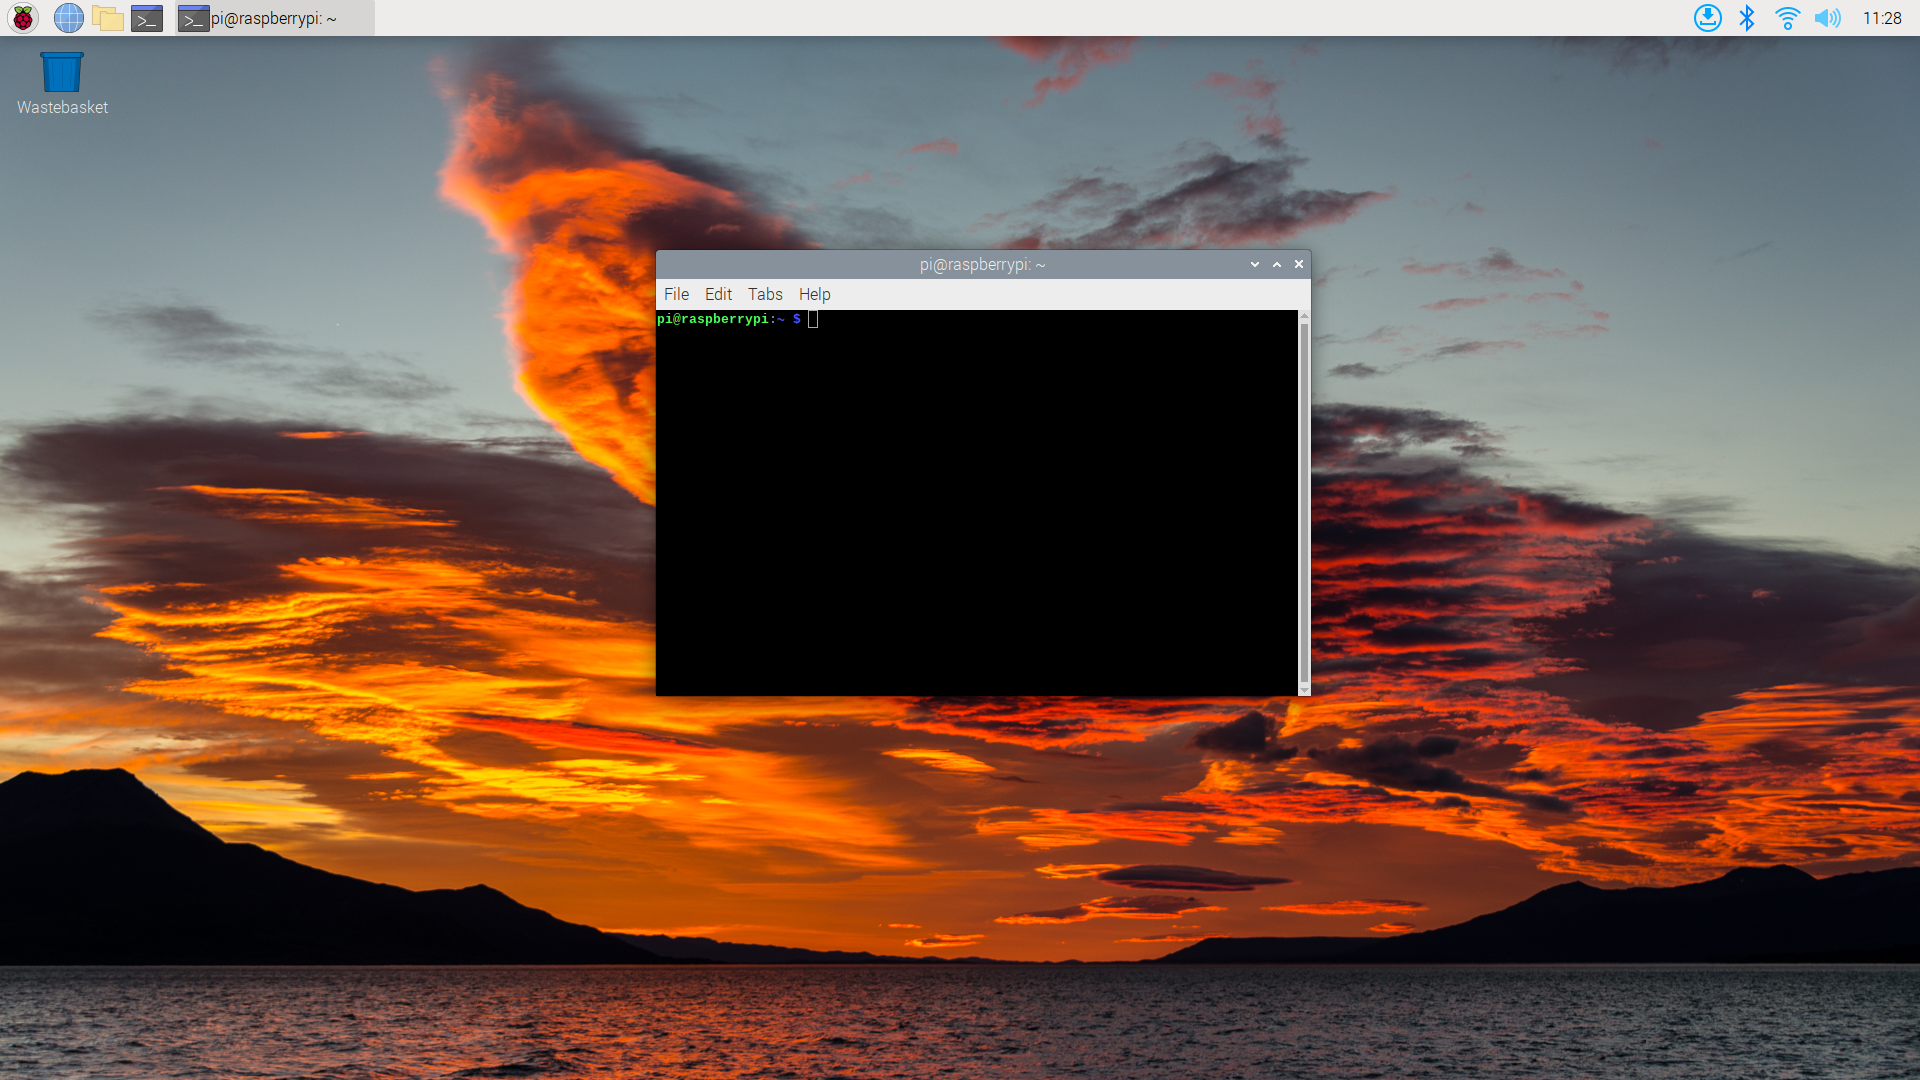Open the Wi-Fi network menu

click(x=1787, y=18)
